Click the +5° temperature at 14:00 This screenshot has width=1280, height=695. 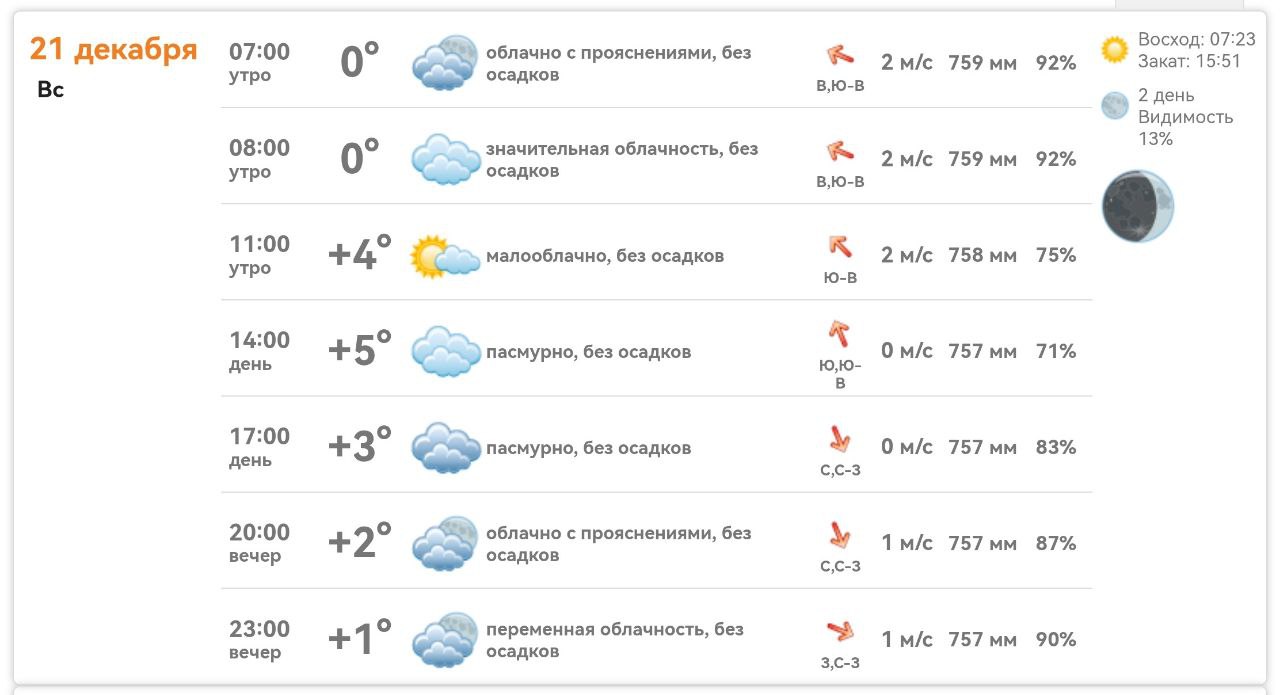pyautogui.click(x=360, y=351)
